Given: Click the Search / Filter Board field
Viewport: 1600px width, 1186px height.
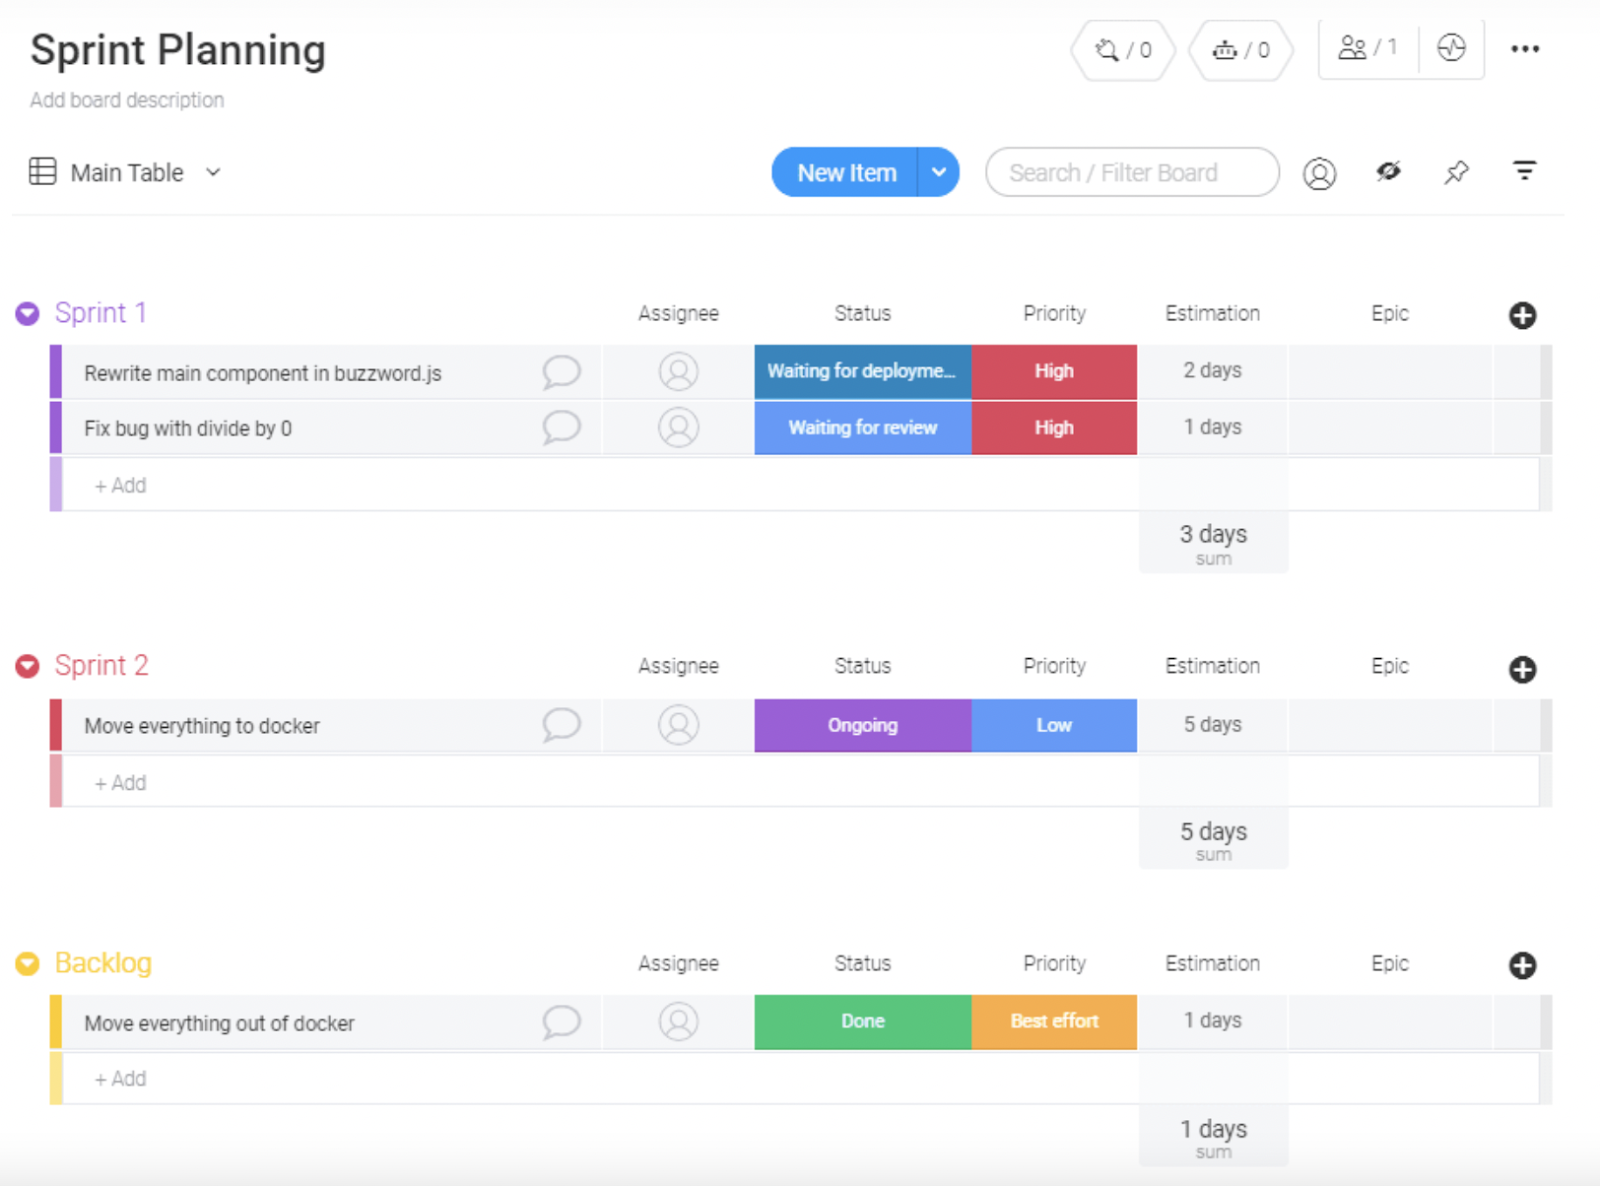Looking at the screenshot, I should tap(1131, 172).
